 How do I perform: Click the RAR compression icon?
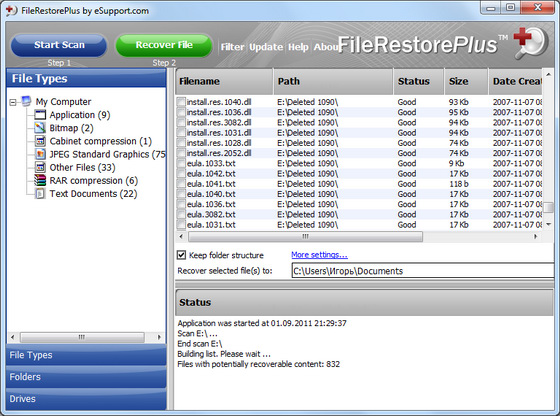(40, 180)
